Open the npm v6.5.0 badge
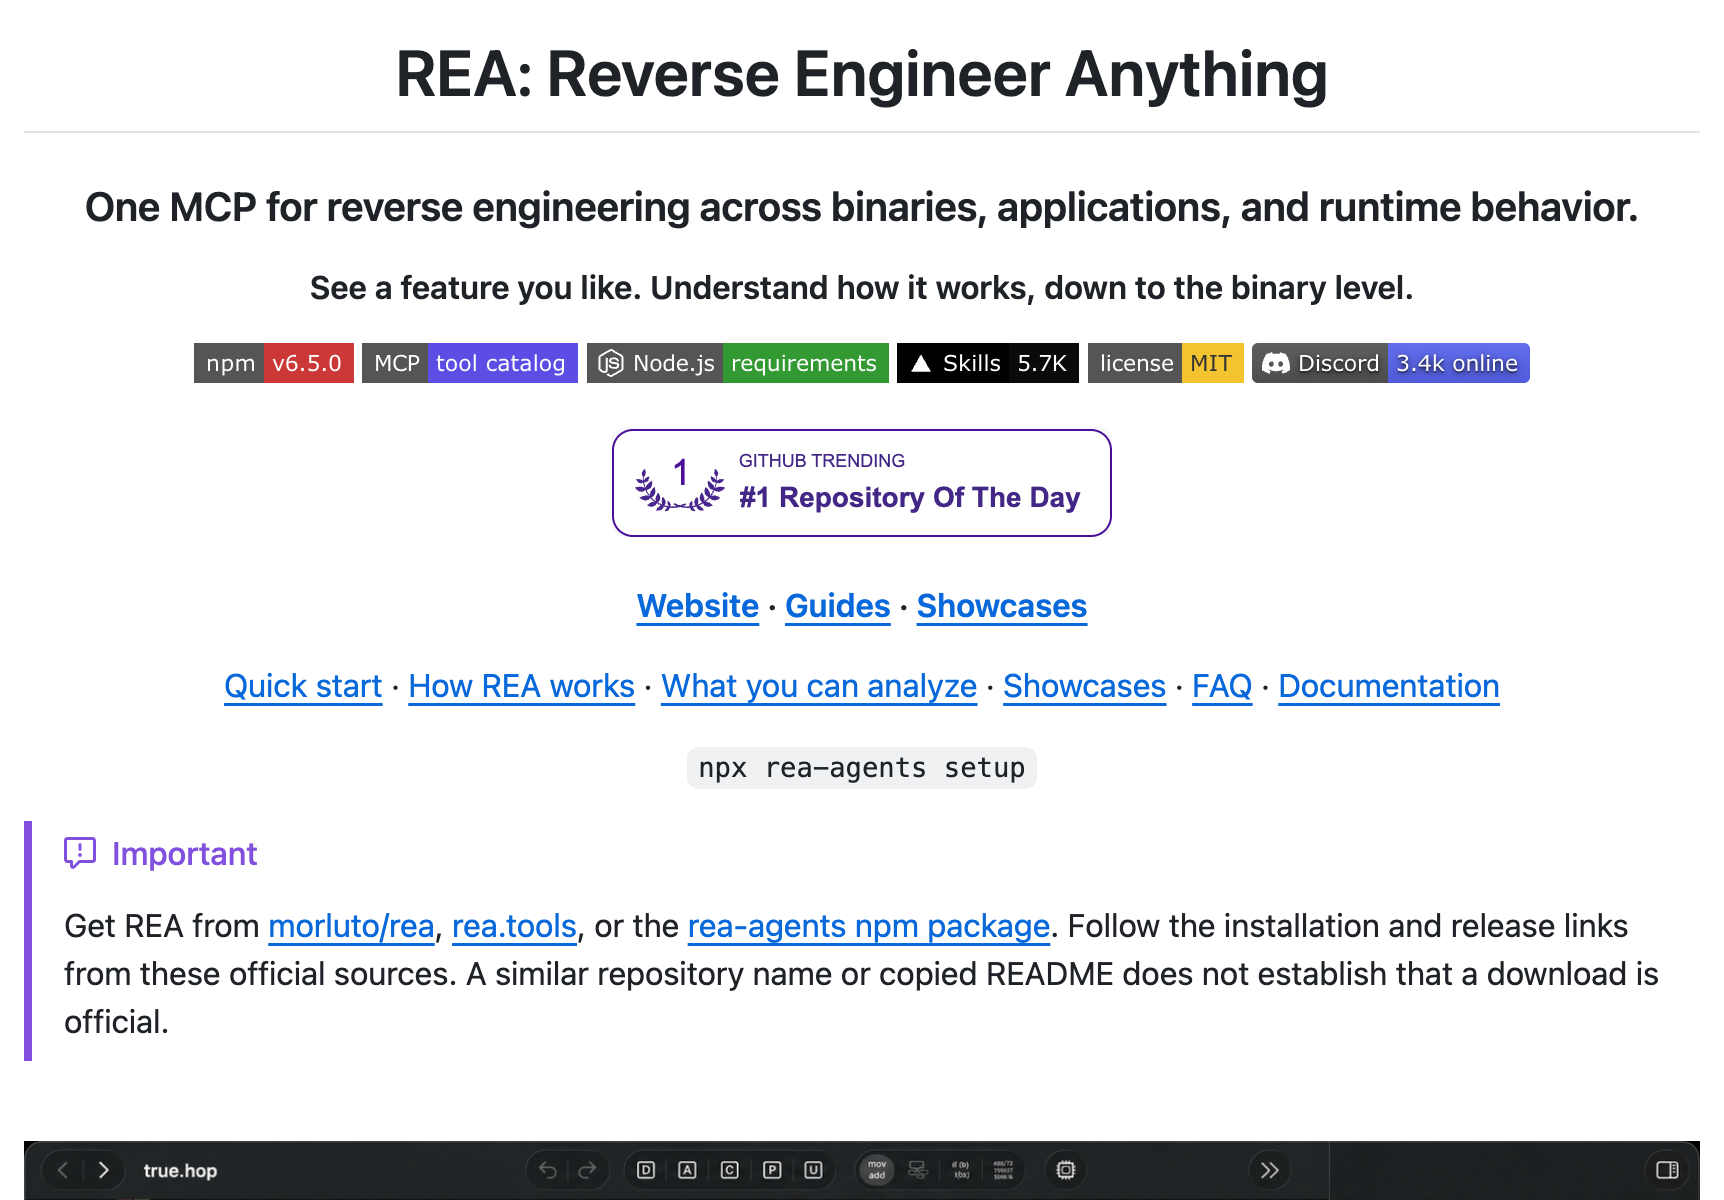Image resolution: width=1724 pixels, height=1200 pixels. tap(274, 363)
